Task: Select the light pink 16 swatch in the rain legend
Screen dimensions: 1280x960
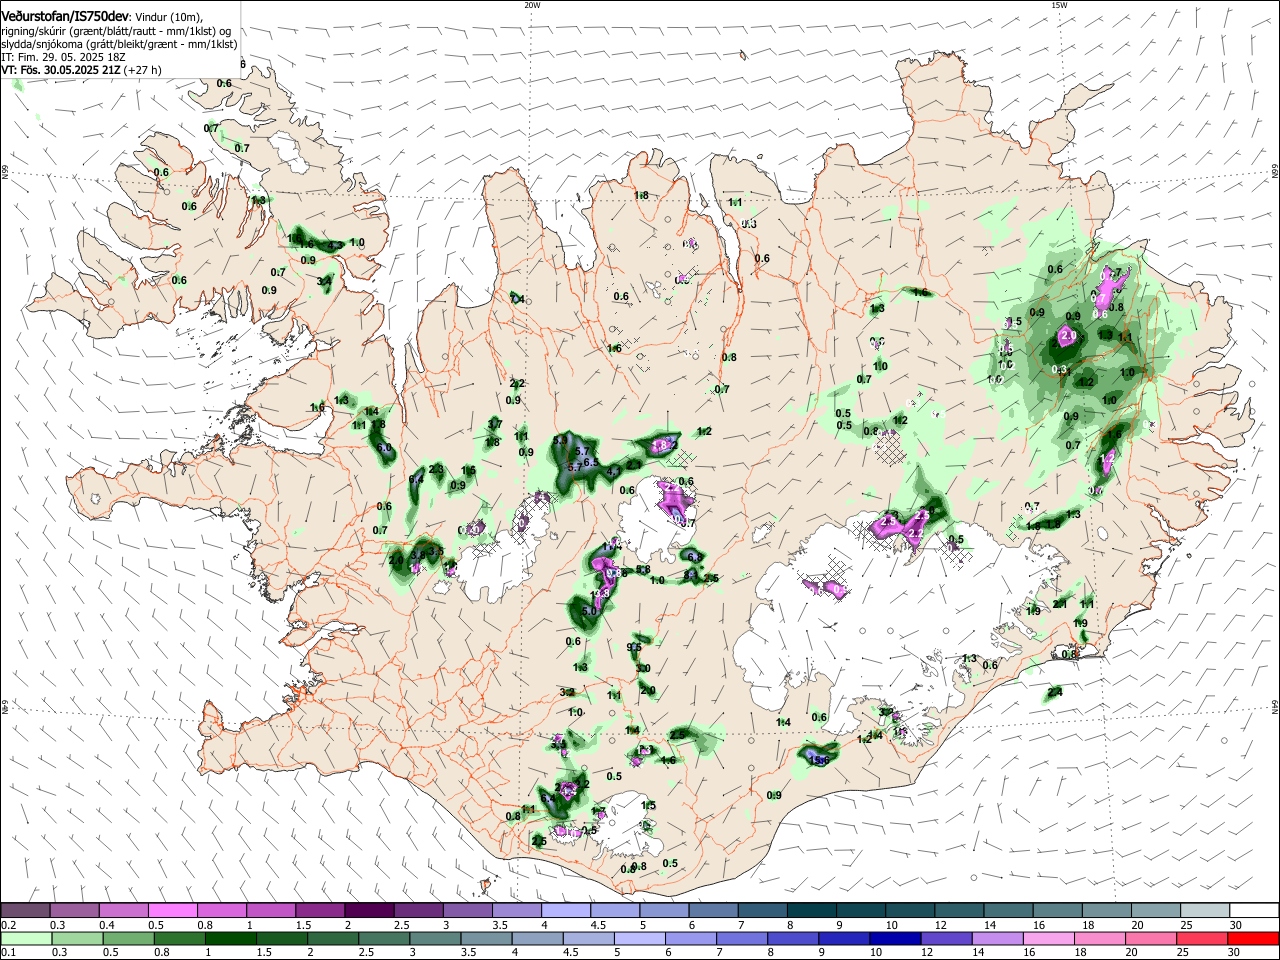Action: (x=1048, y=939)
